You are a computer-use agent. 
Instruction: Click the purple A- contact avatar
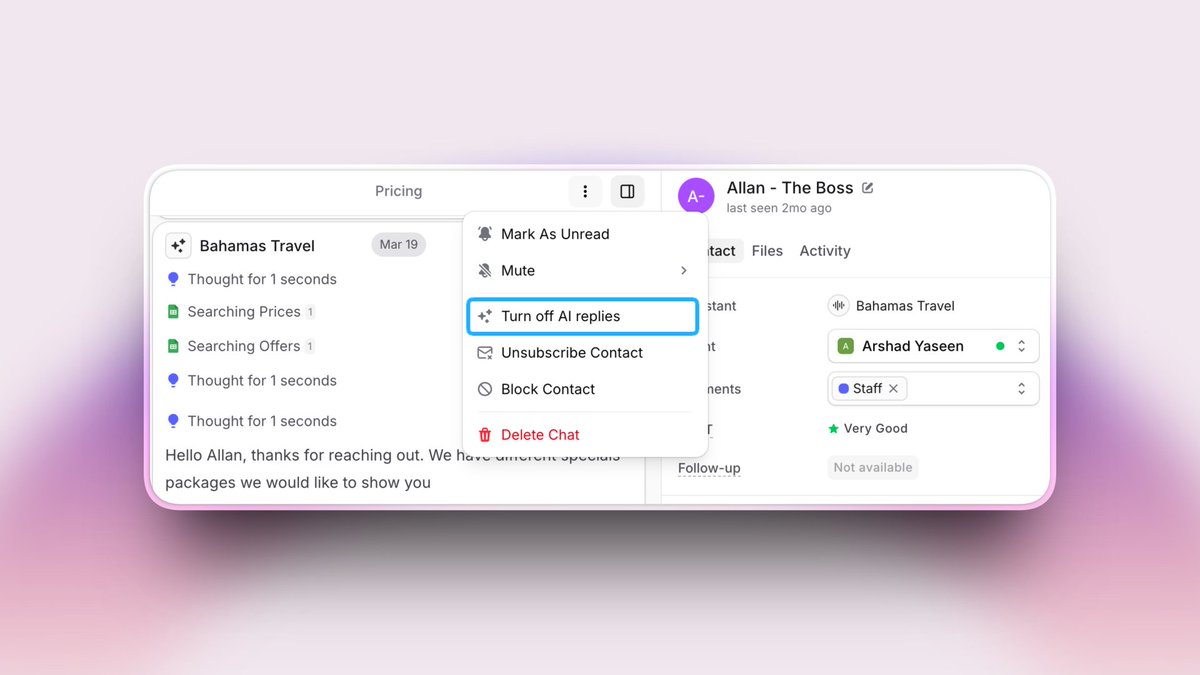(x=696, y=196)
